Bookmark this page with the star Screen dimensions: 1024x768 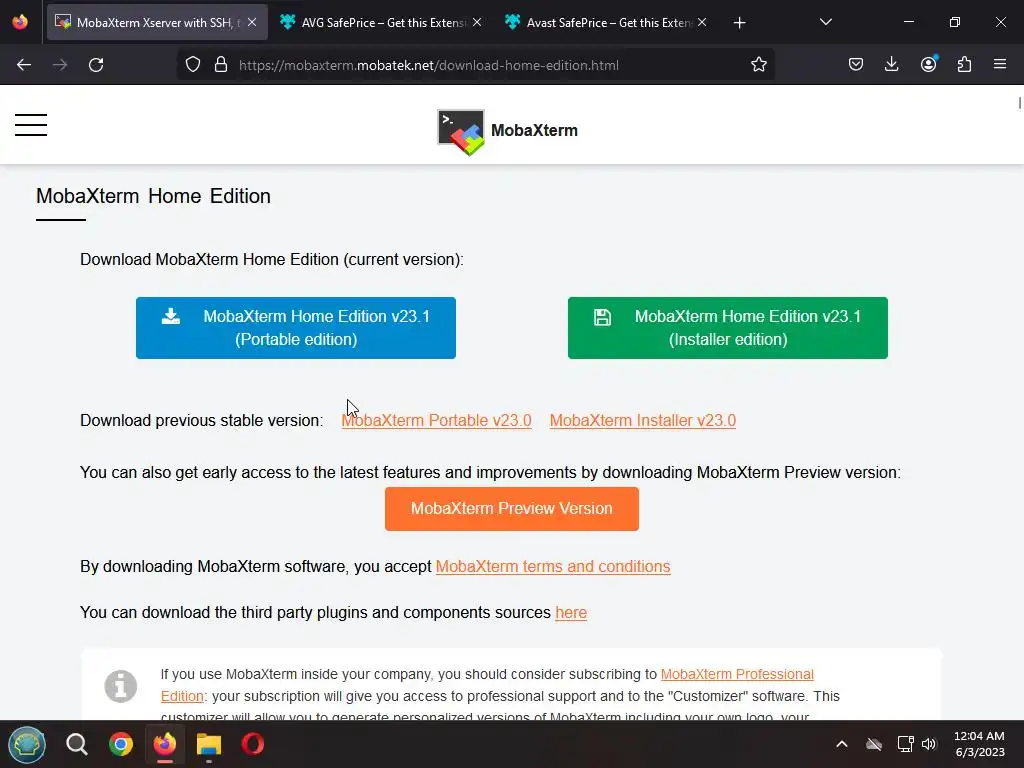tap(758, 65)
